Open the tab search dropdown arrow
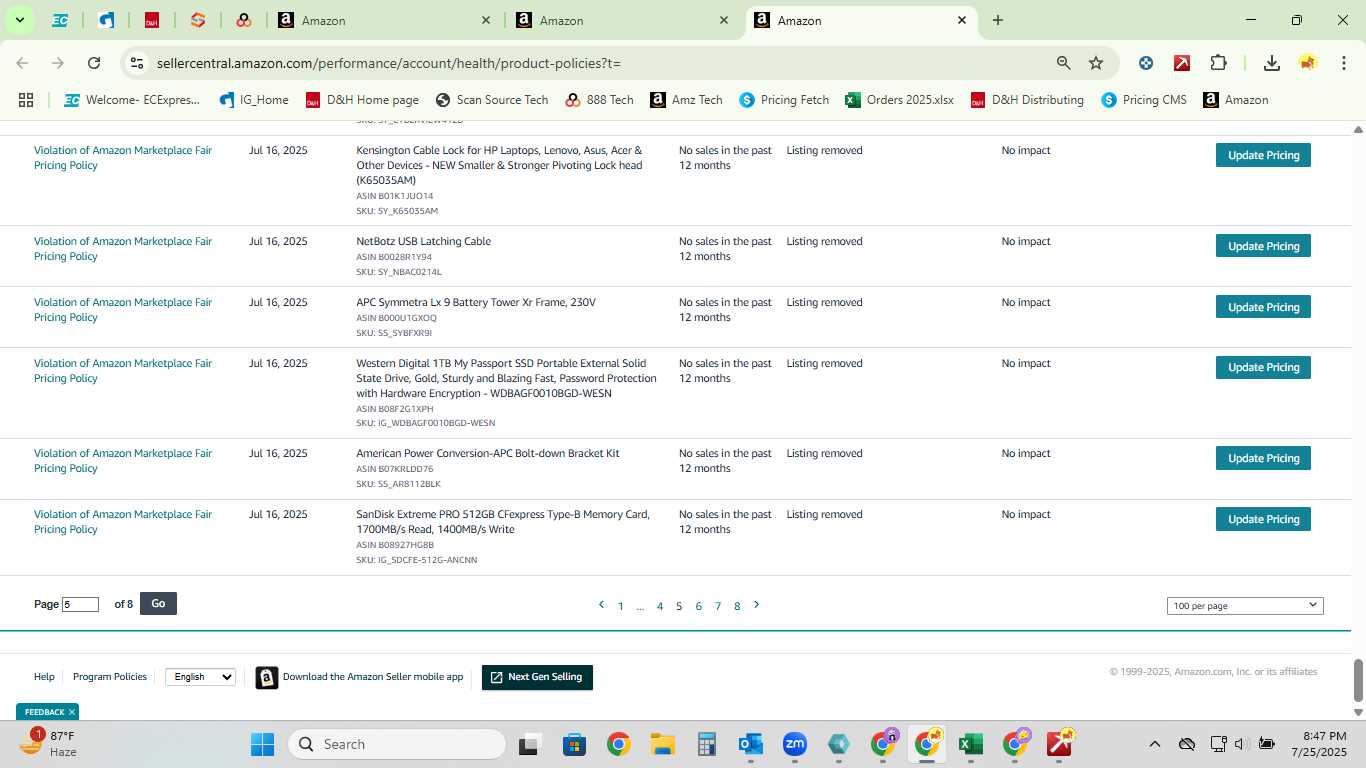The height and width of the screenshot is (768, 1366). coord(19,20)
